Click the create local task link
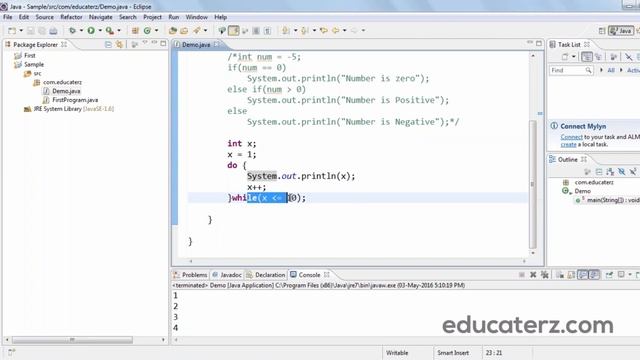Screen dimensions: 640x360 pos(568,144)
